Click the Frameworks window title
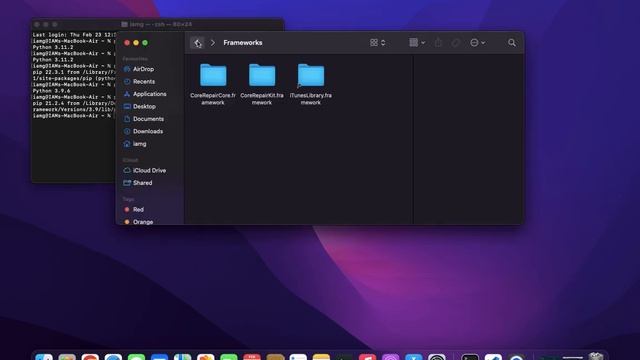Viewport: 640px width, 360px height. 243,43
